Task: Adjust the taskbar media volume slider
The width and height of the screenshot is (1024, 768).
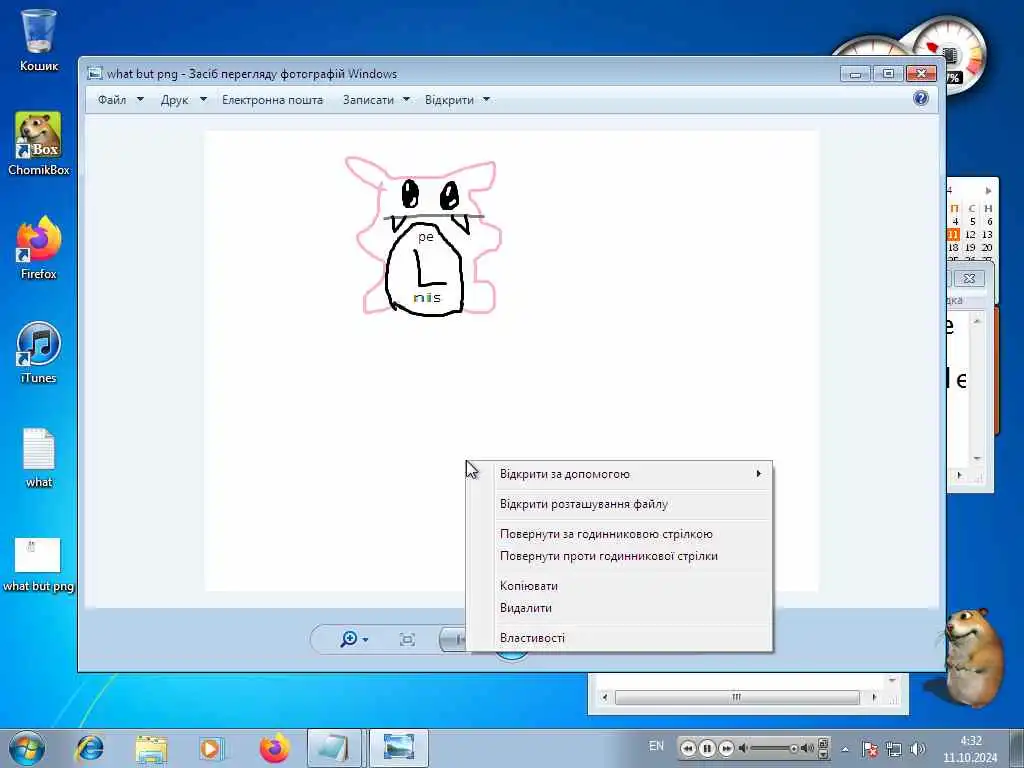Action: click(775, 748)
